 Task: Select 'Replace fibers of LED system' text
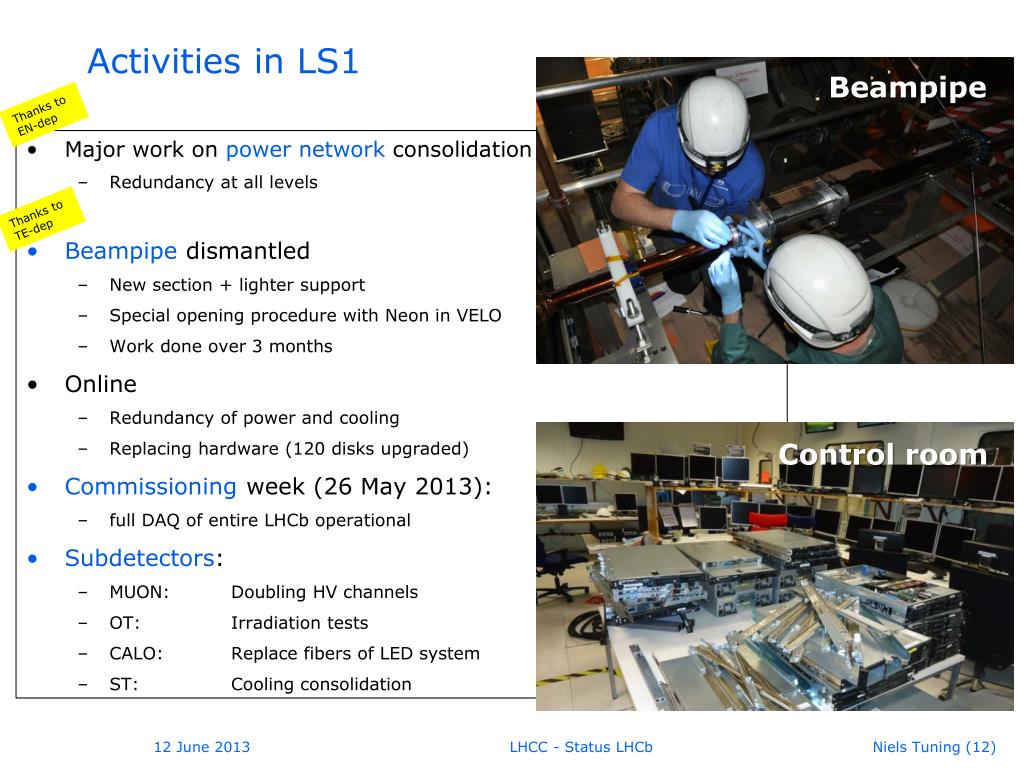[x=355, y=654]
